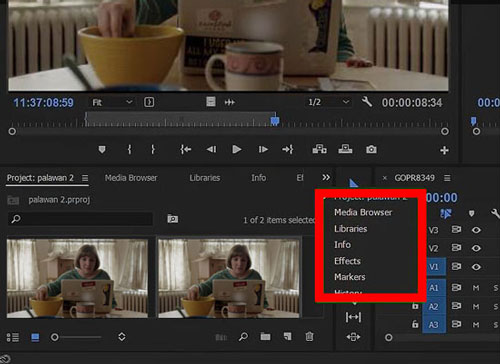Expand hidden panel tabs with double chevron
The height and width of the screenshot is (364, 500).
(326, 177)
